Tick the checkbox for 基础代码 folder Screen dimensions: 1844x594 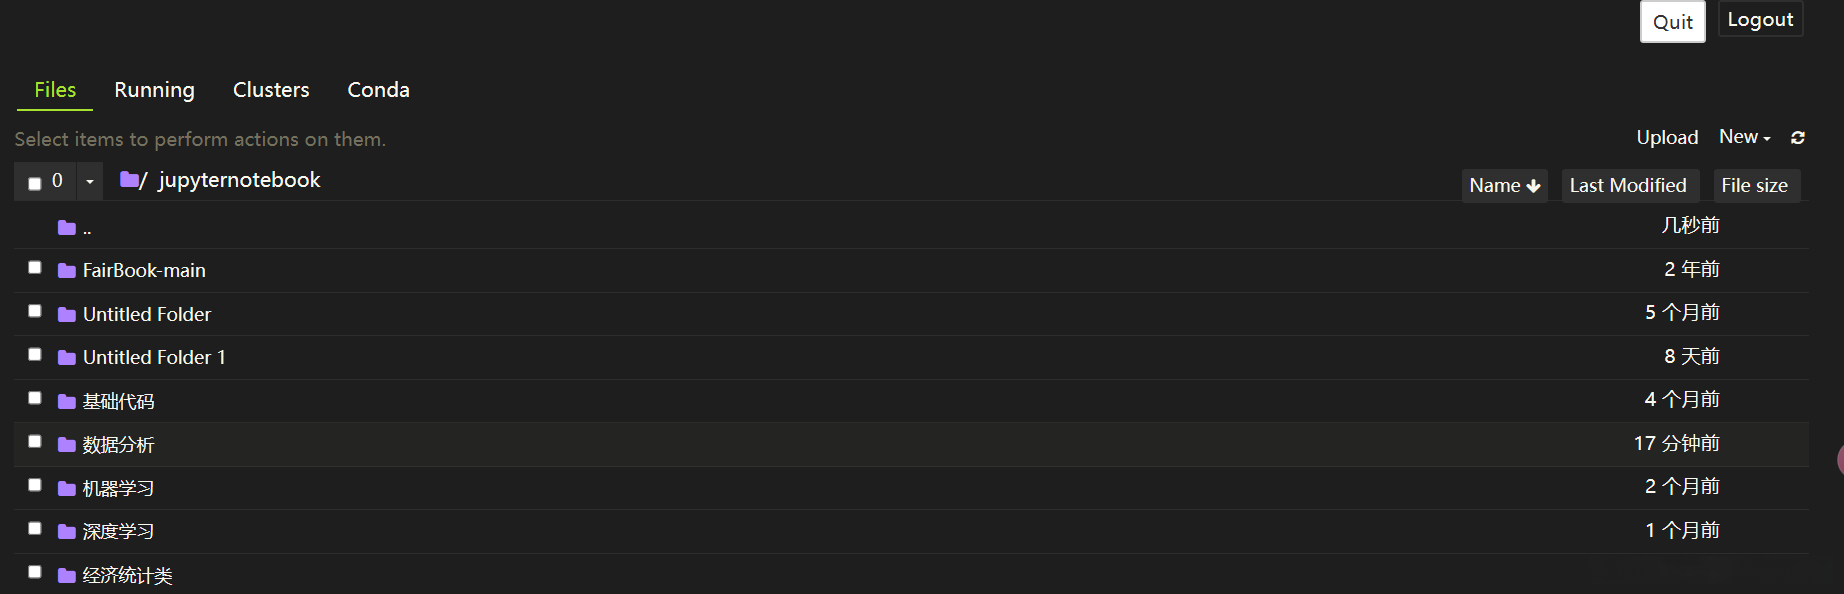[35, 398]
